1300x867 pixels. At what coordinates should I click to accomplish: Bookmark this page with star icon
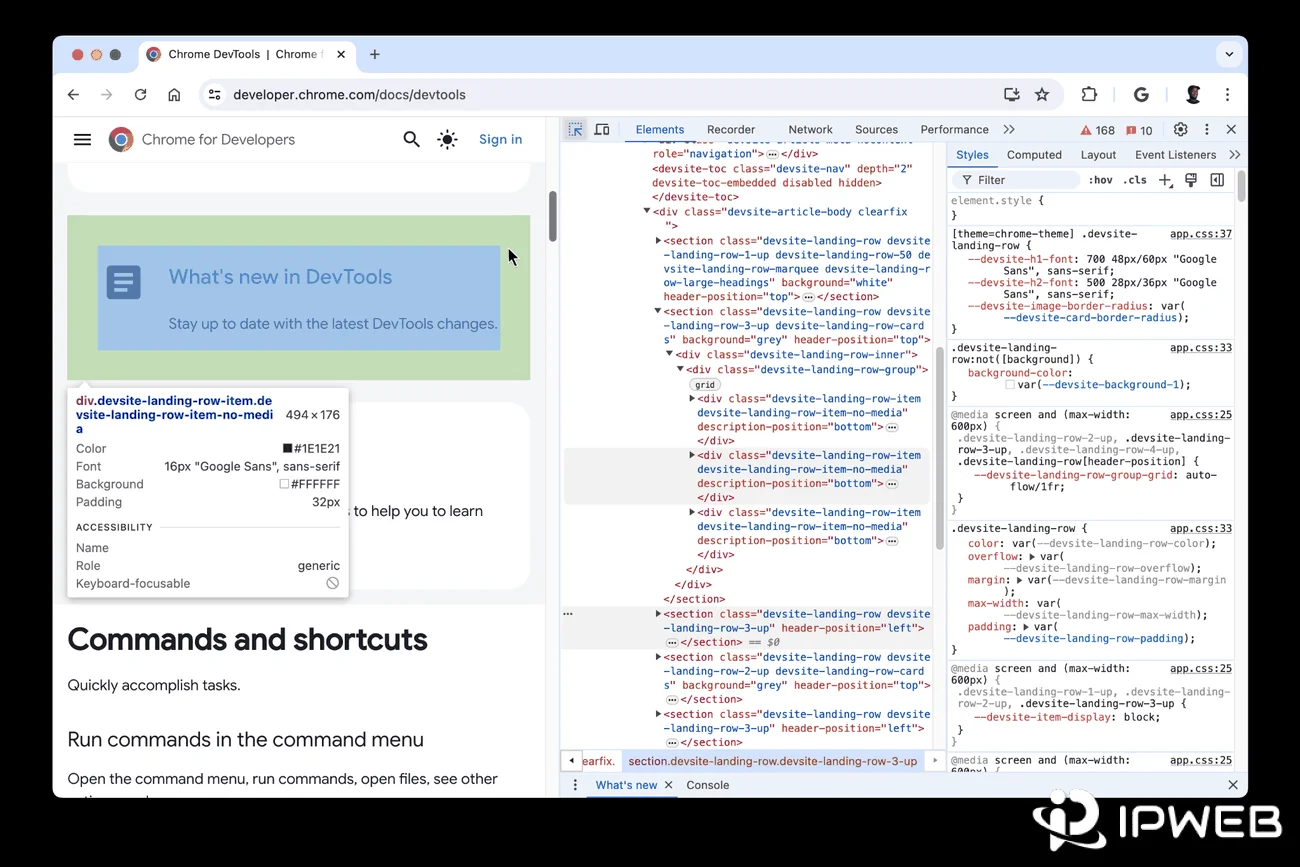1042,95
